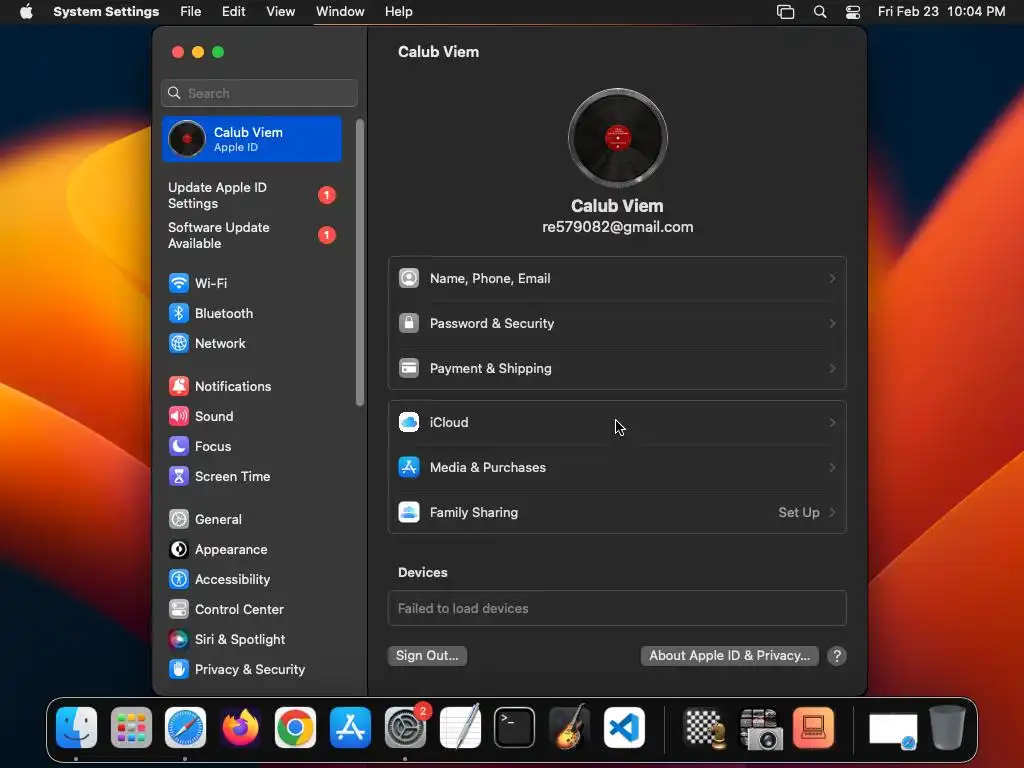1024x768 pixels.
Task: Open Spotlight search in menu bar
Action: point(820,12)
